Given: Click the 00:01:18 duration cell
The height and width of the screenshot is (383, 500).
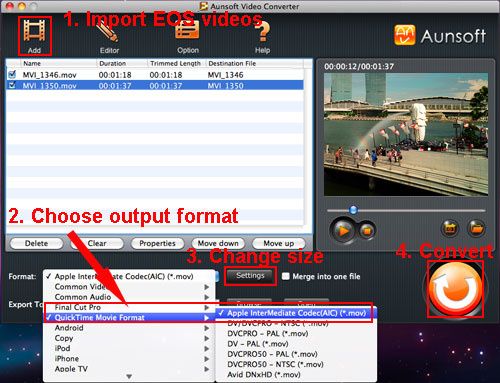Looking at the screenshot, I should tap(115, 75).
